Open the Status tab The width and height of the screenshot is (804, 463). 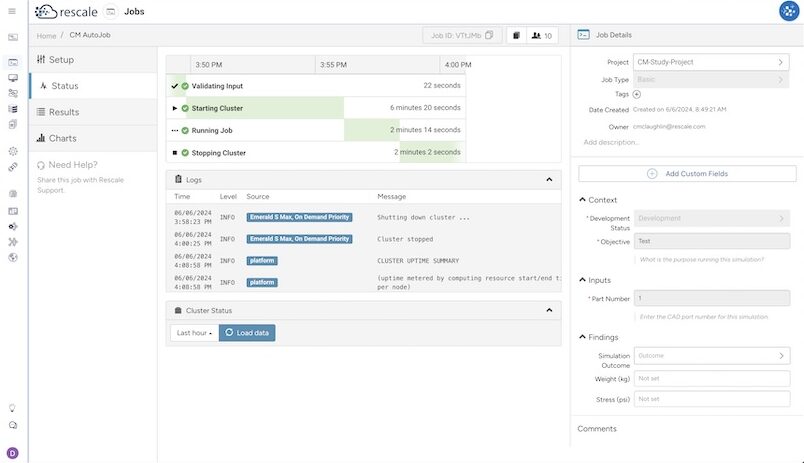(93, 86)
